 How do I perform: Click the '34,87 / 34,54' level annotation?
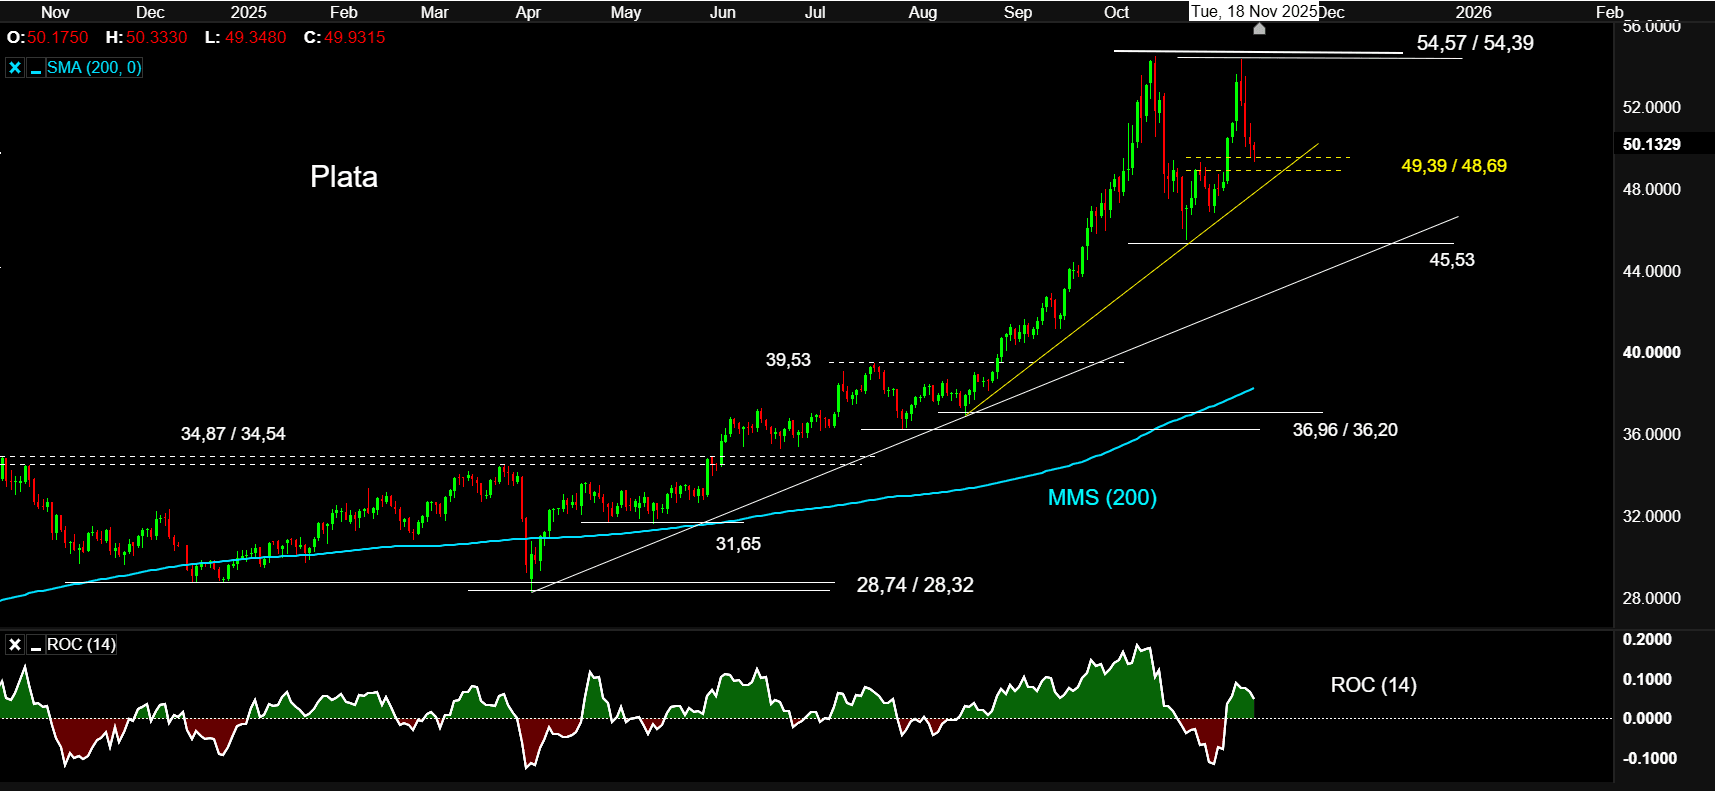(232, 434)
